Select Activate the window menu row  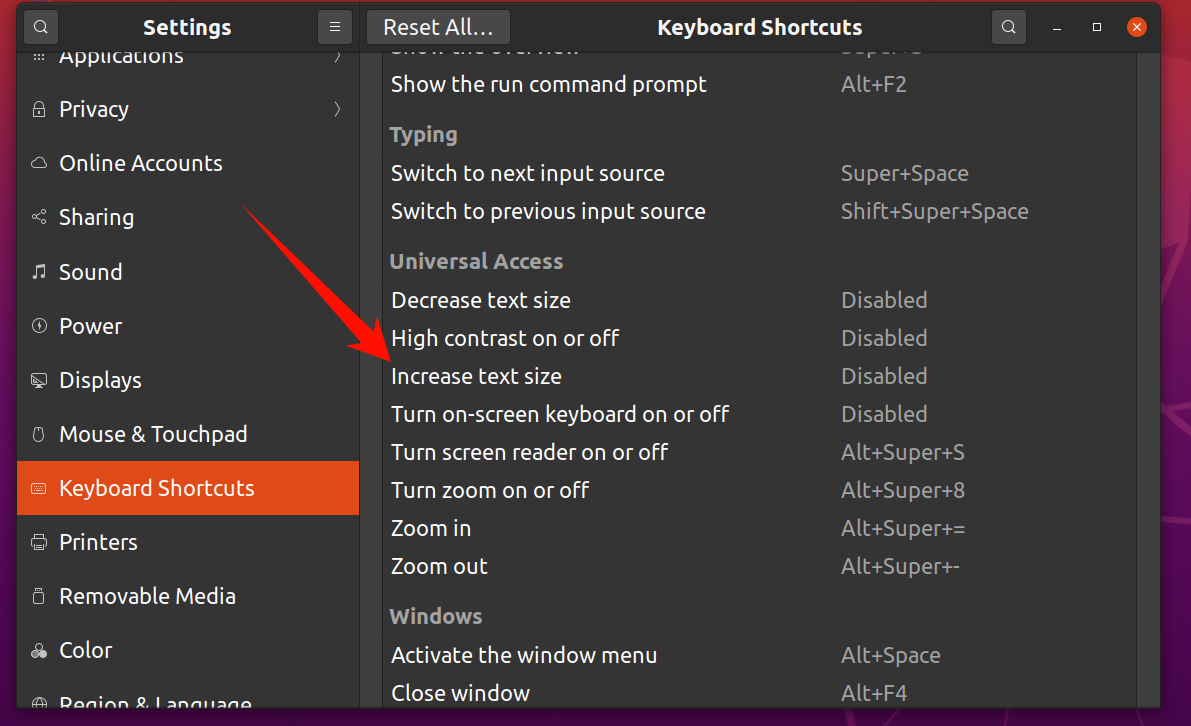(759, 655)
